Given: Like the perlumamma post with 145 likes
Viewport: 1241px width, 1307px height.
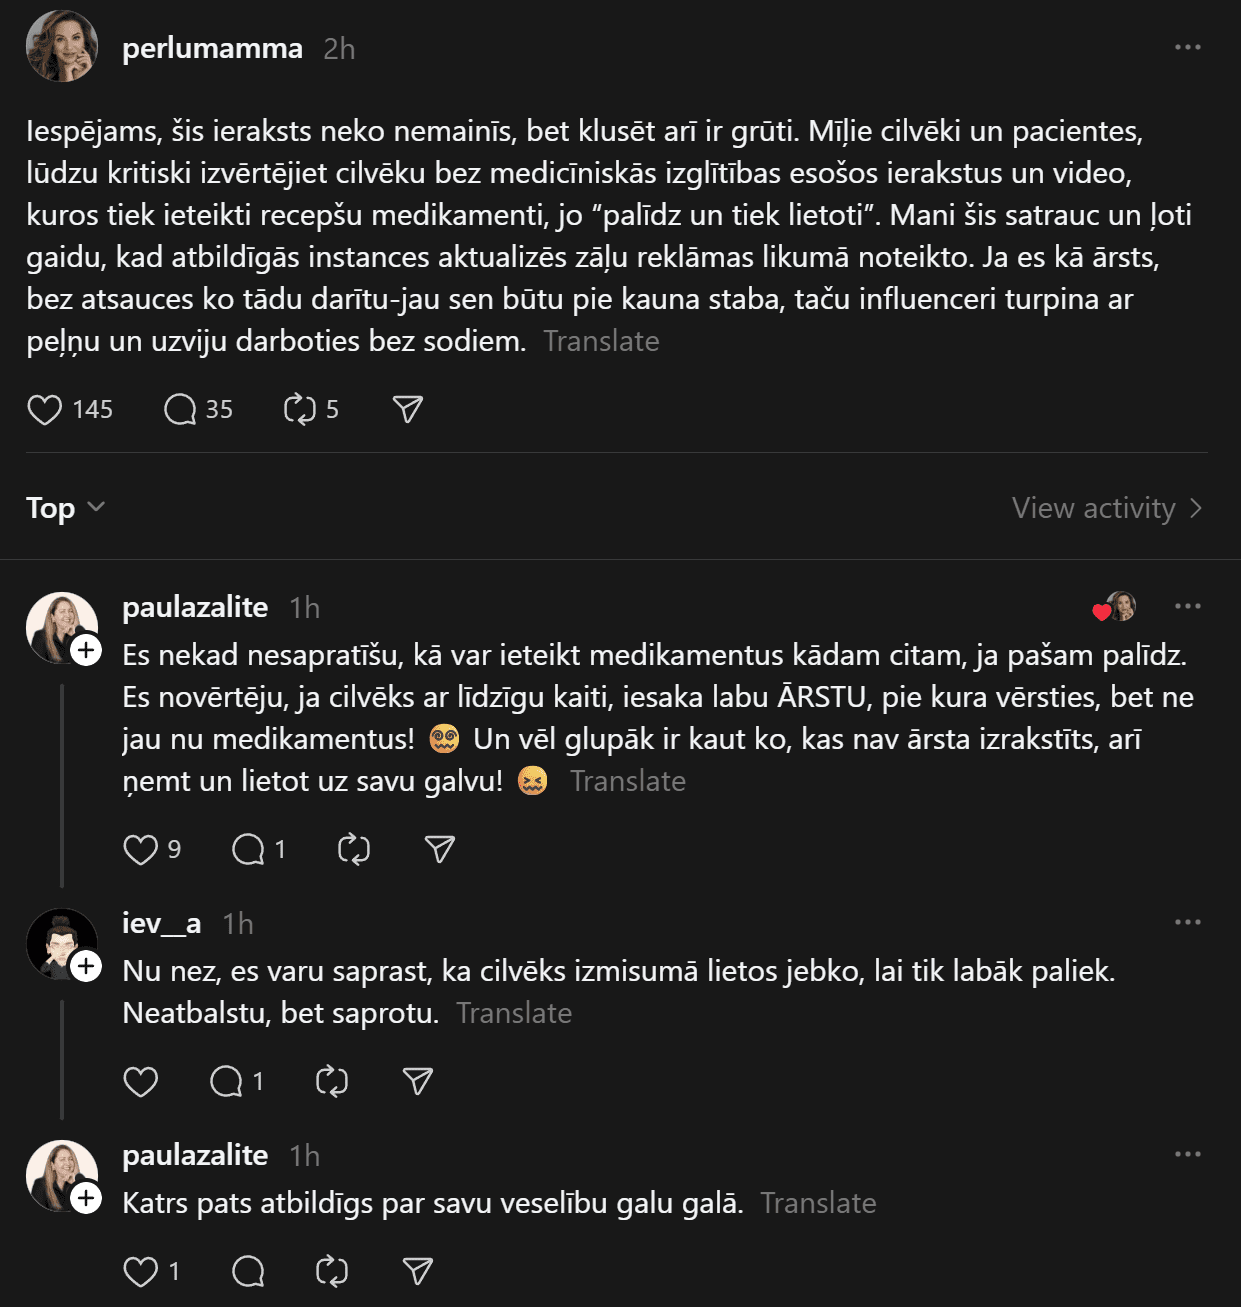Looking at the screenshot, I should pyautogui.click(x=45, y=409).
